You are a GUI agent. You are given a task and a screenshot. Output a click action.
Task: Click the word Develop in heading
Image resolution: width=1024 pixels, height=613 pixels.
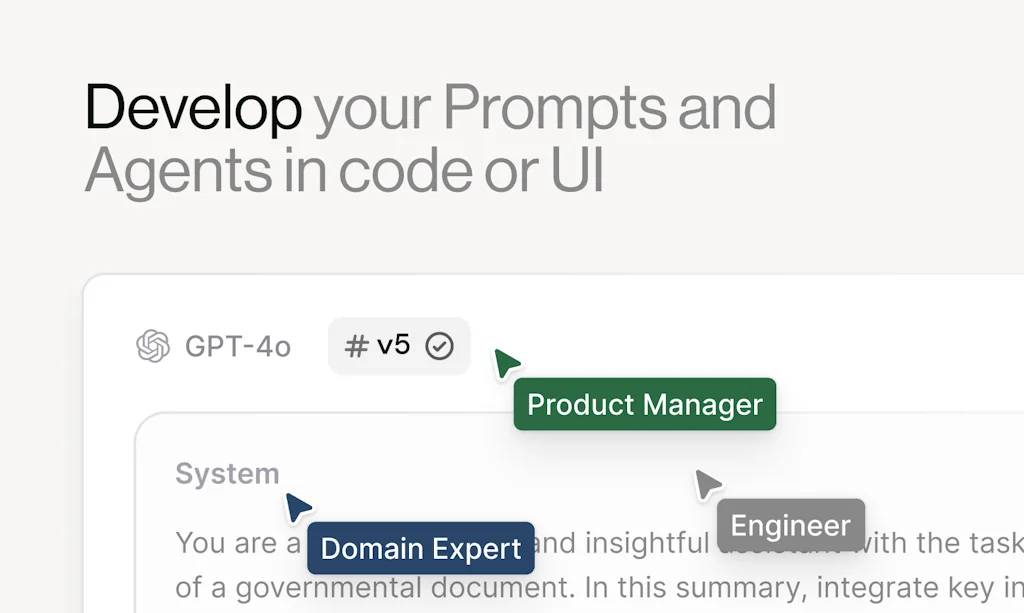pos(193,107)
